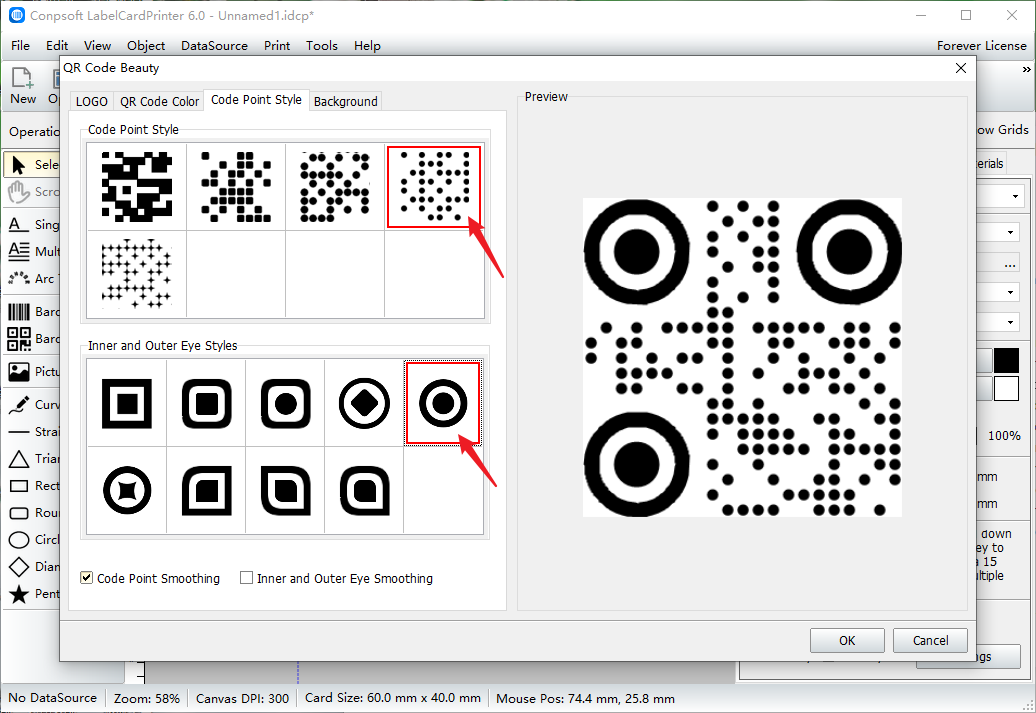
Task: Click the Zoom: 58% status entry
Action: click(x=147, y=698)
